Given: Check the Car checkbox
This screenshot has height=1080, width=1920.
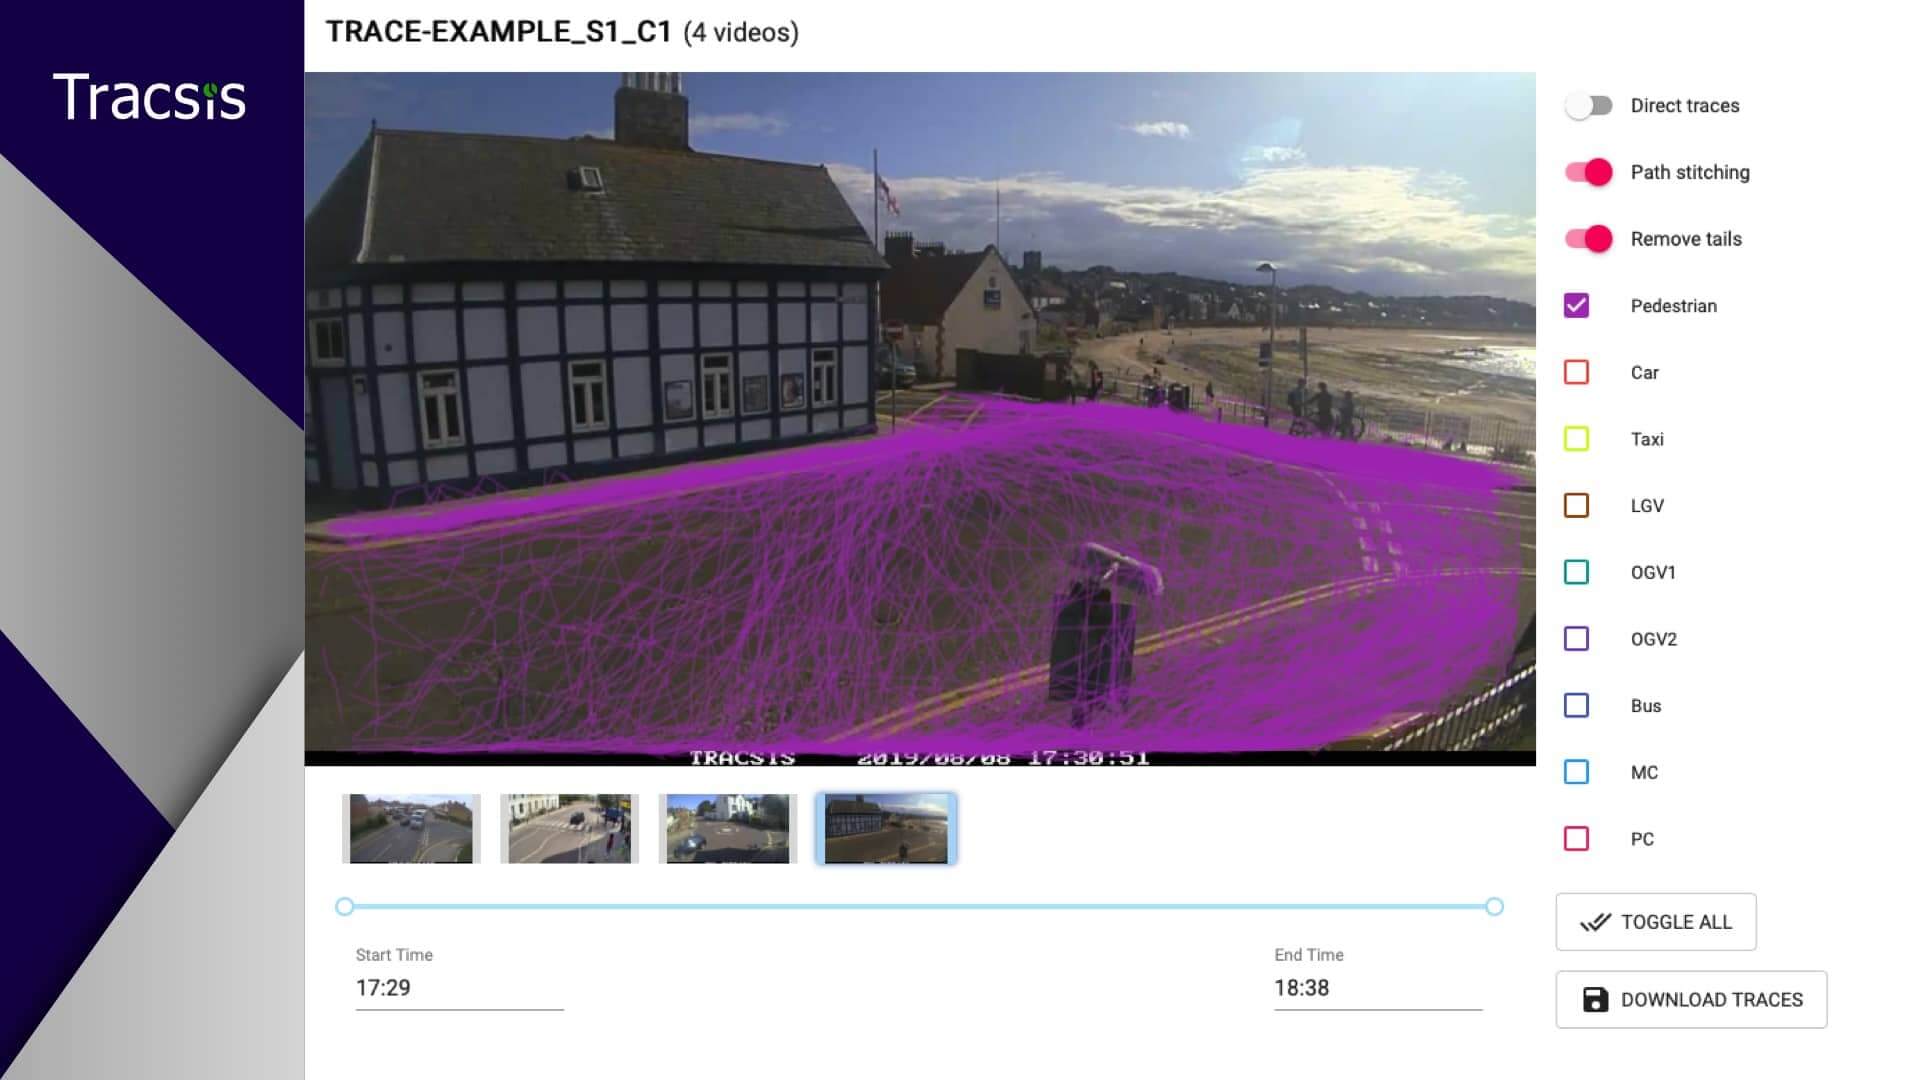Looking at the screenshot, I should (1576, 372).
